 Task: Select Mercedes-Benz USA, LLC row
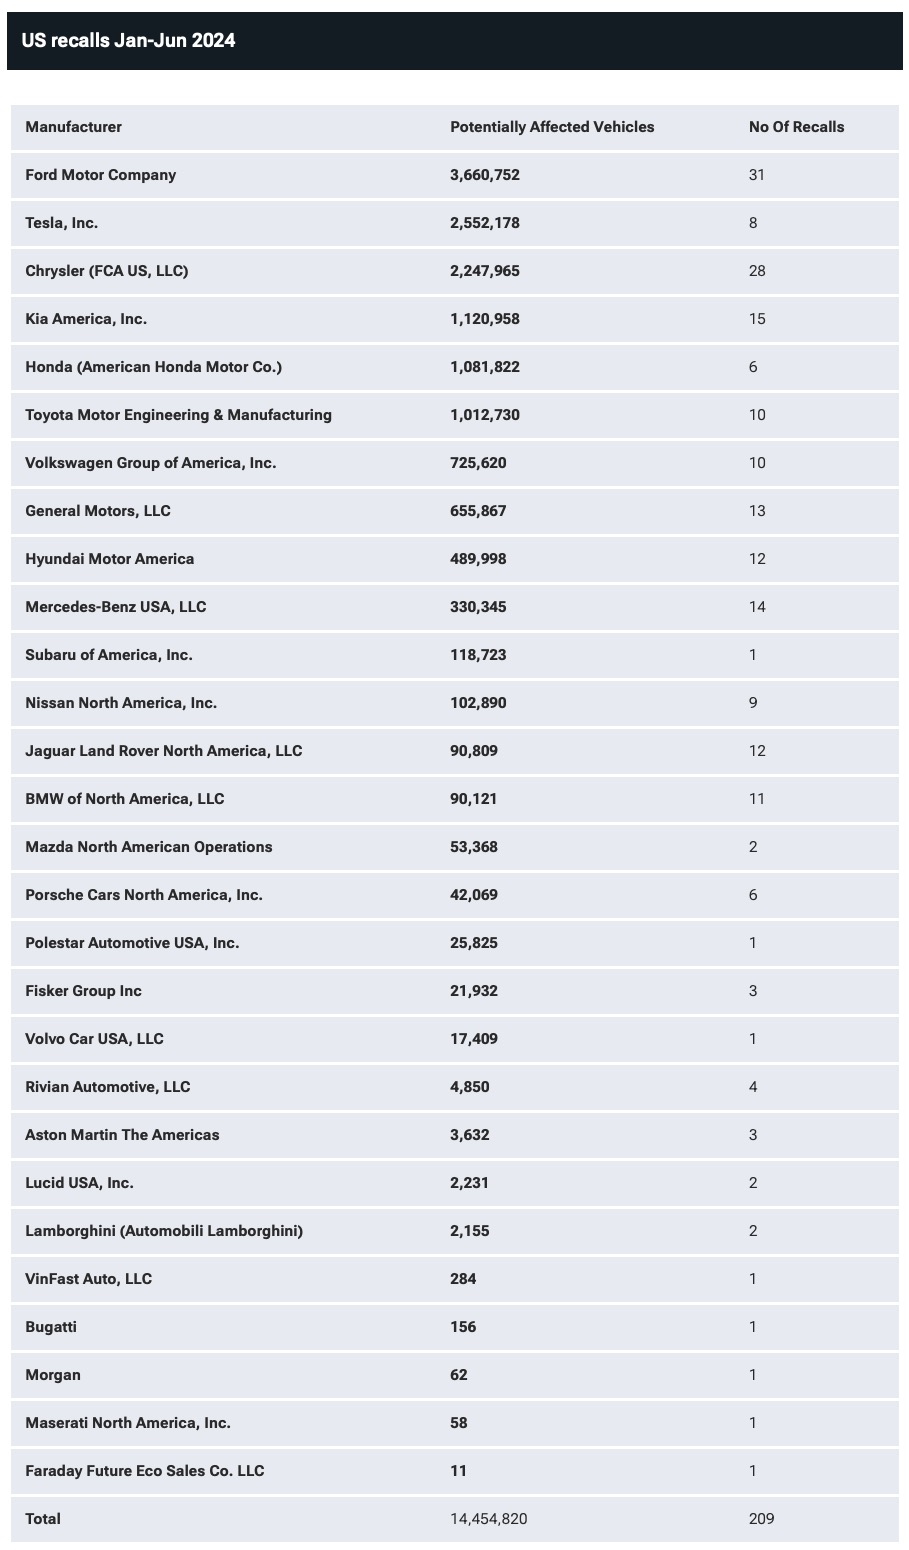455,607
